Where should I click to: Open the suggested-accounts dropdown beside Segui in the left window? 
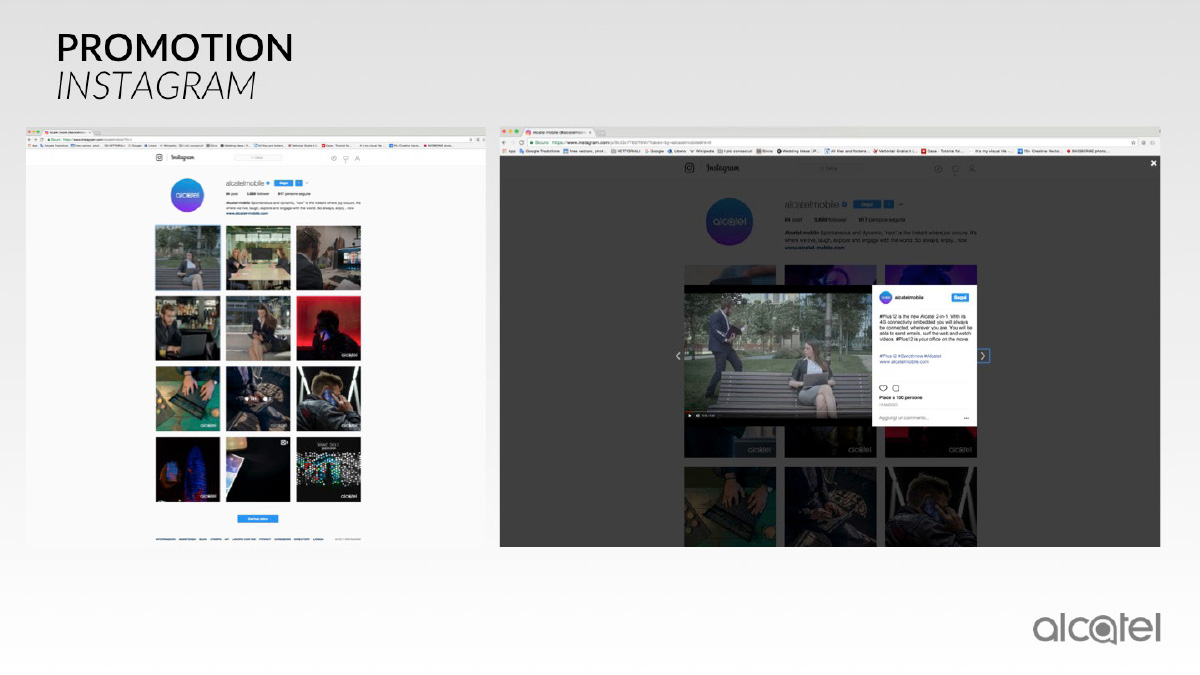300,183
